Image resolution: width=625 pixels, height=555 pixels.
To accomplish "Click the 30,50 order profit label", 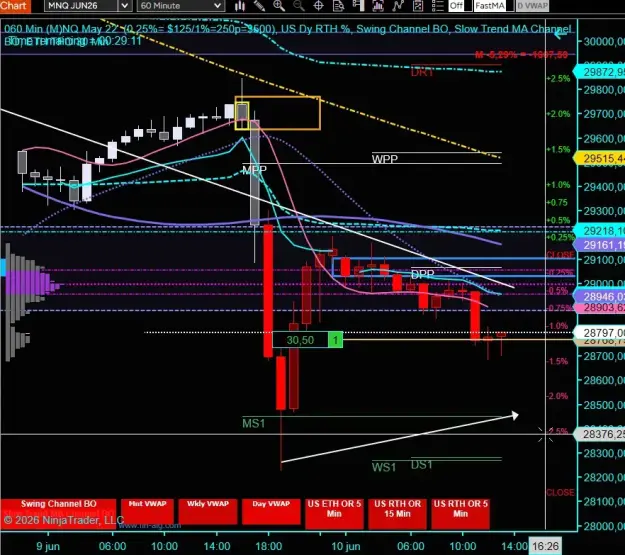I will (301, 340).
